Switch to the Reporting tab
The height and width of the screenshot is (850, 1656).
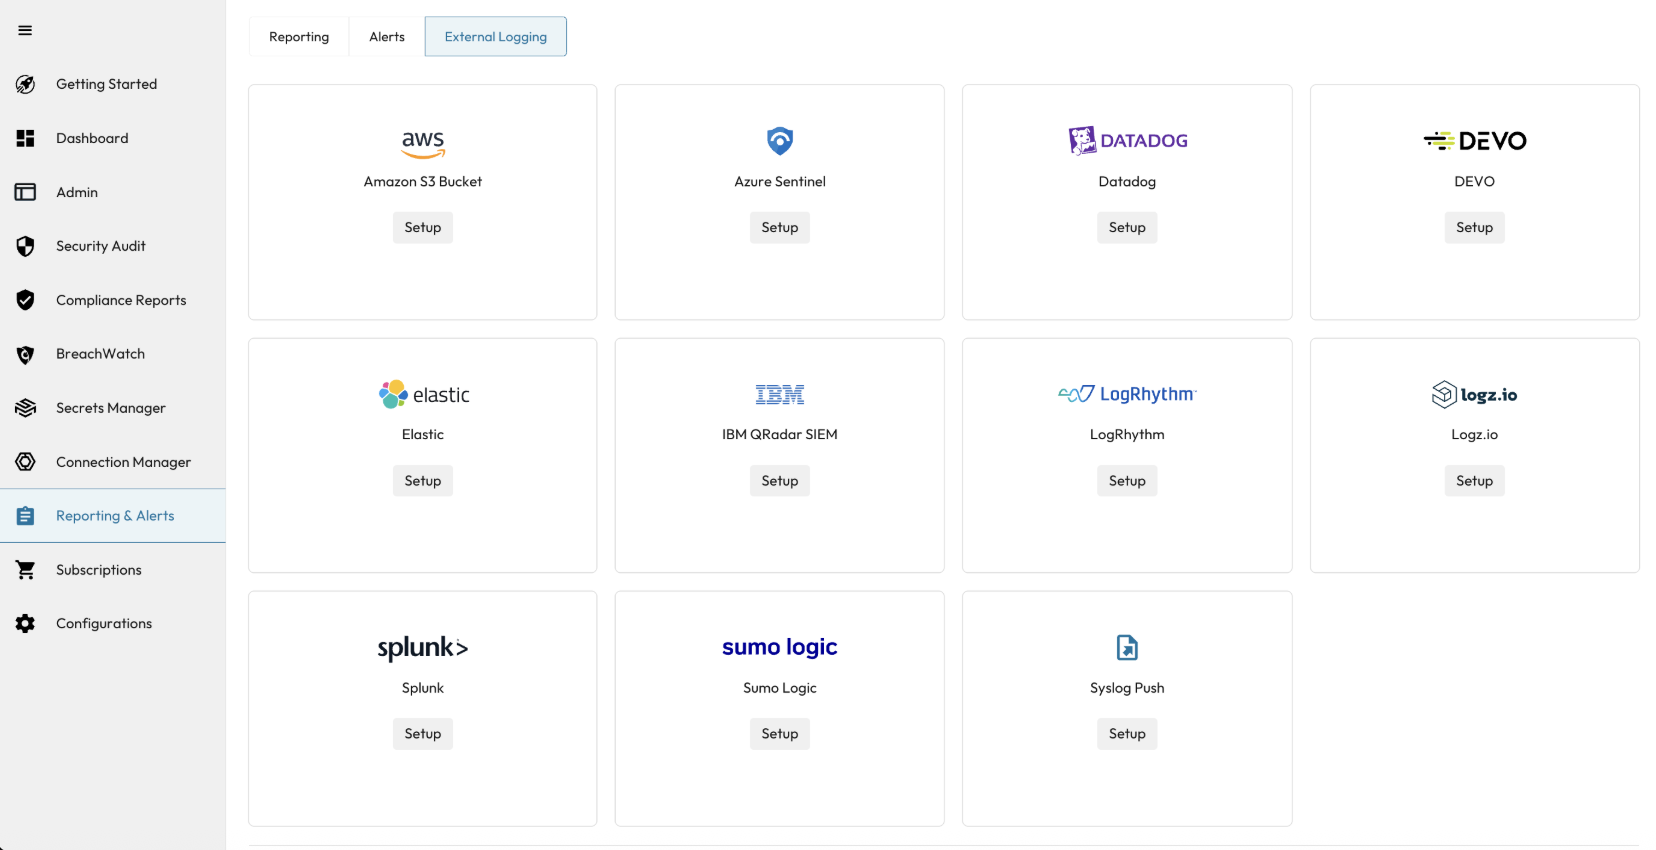point(299,37)
